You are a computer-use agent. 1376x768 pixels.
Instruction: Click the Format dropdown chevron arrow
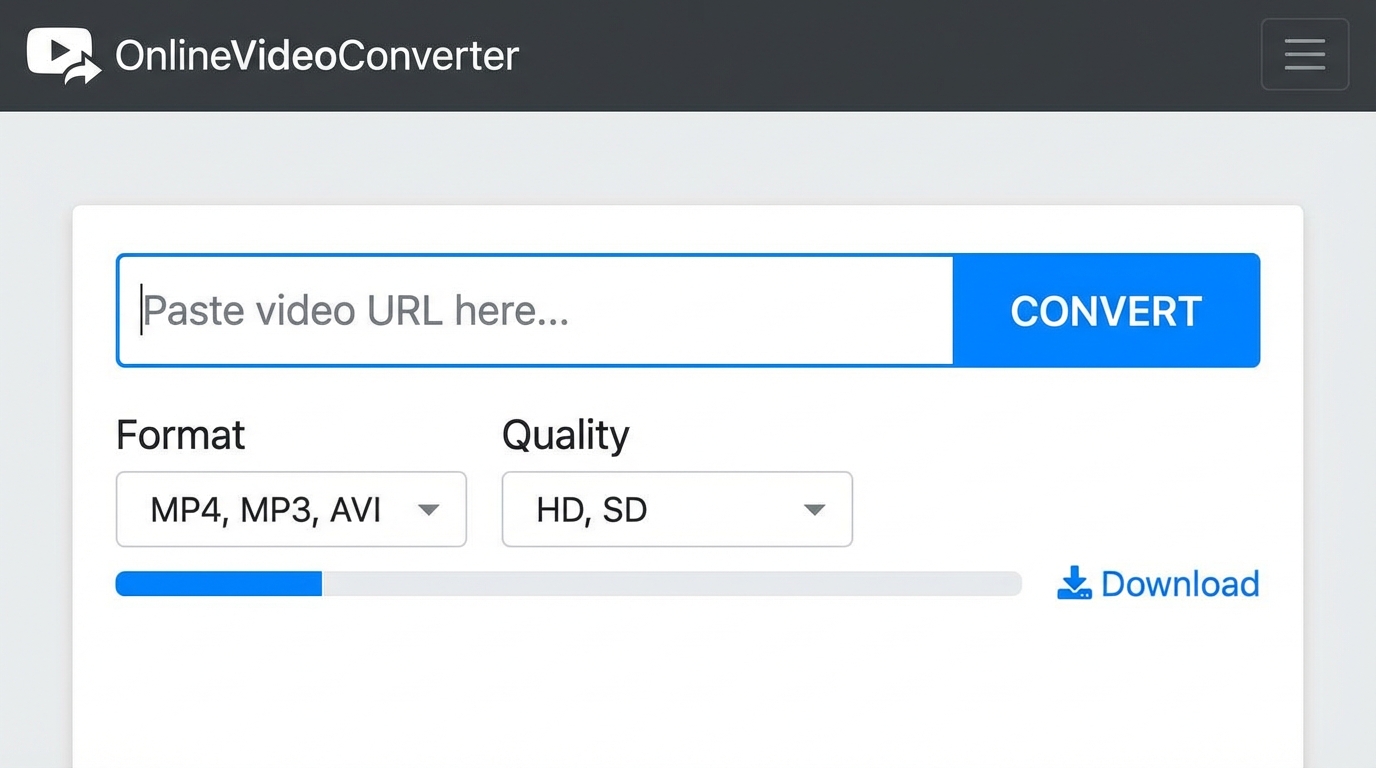[429, 509]
